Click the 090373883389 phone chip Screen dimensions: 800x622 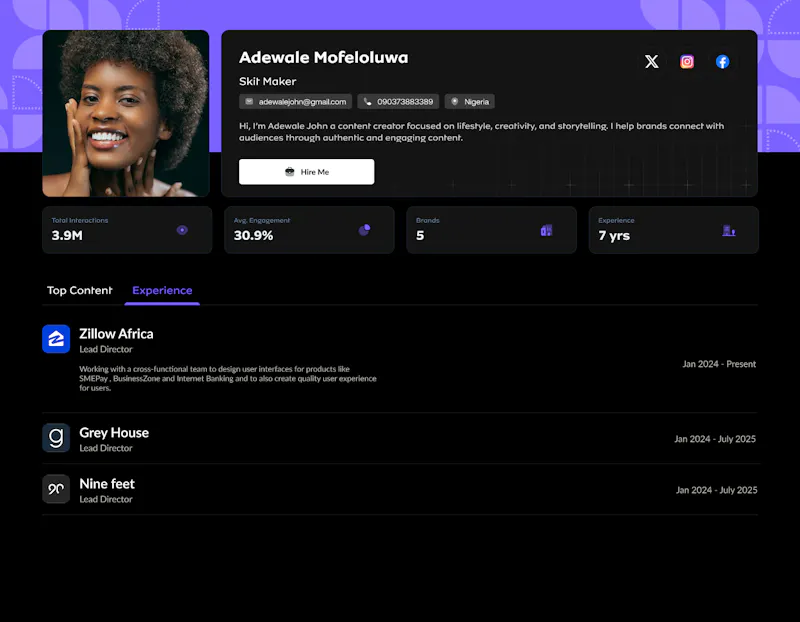pos(398,102)
